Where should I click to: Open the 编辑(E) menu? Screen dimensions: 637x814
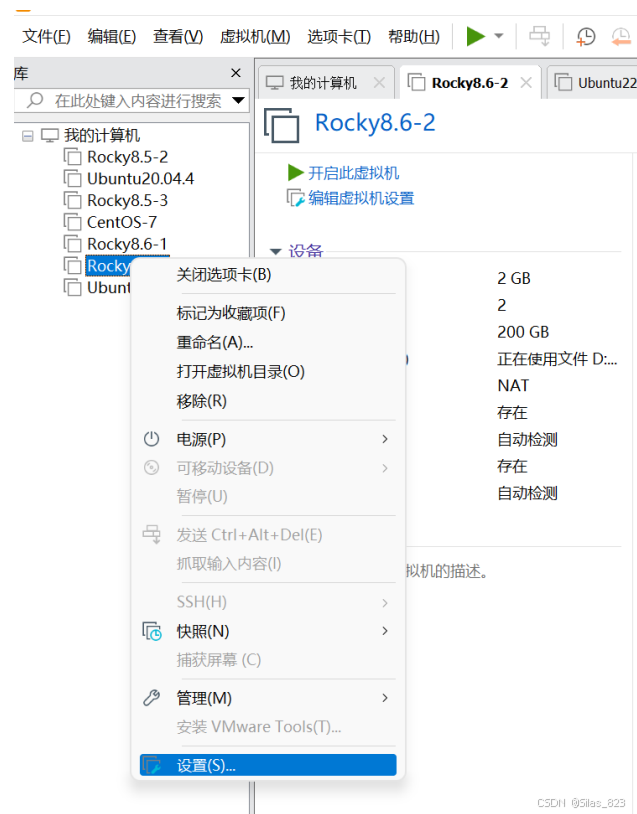[x=112, y=37]
